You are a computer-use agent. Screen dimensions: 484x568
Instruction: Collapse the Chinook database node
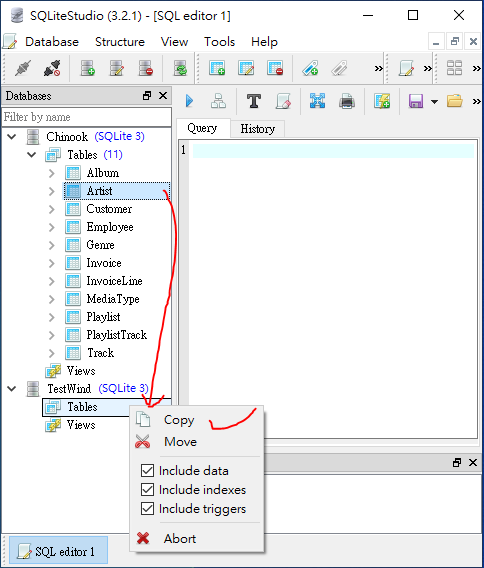(12, 137)
